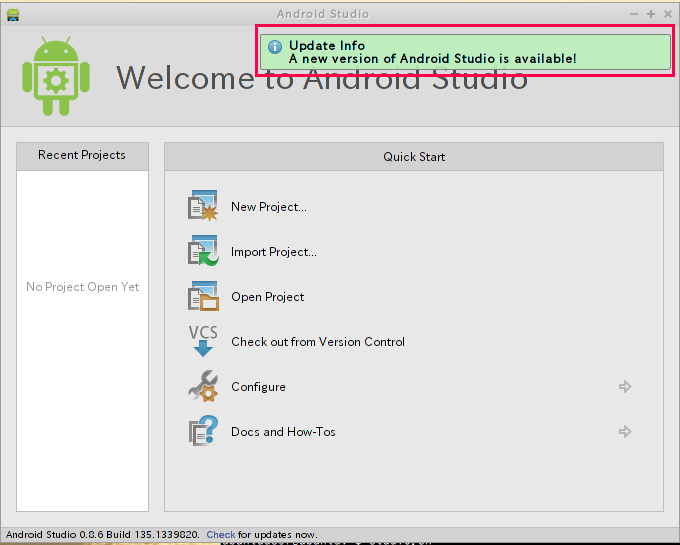The image size is (680, 545).
Task: Start a New Project...
Action: tap(268, 207)
